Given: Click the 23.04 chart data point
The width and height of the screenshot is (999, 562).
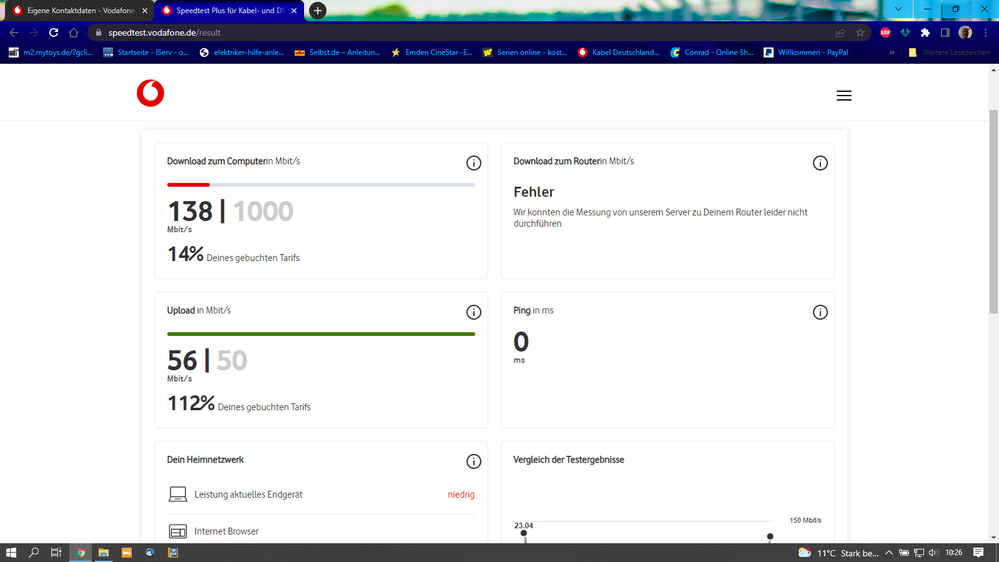Looking at the screenshot, I should (524, 533).
